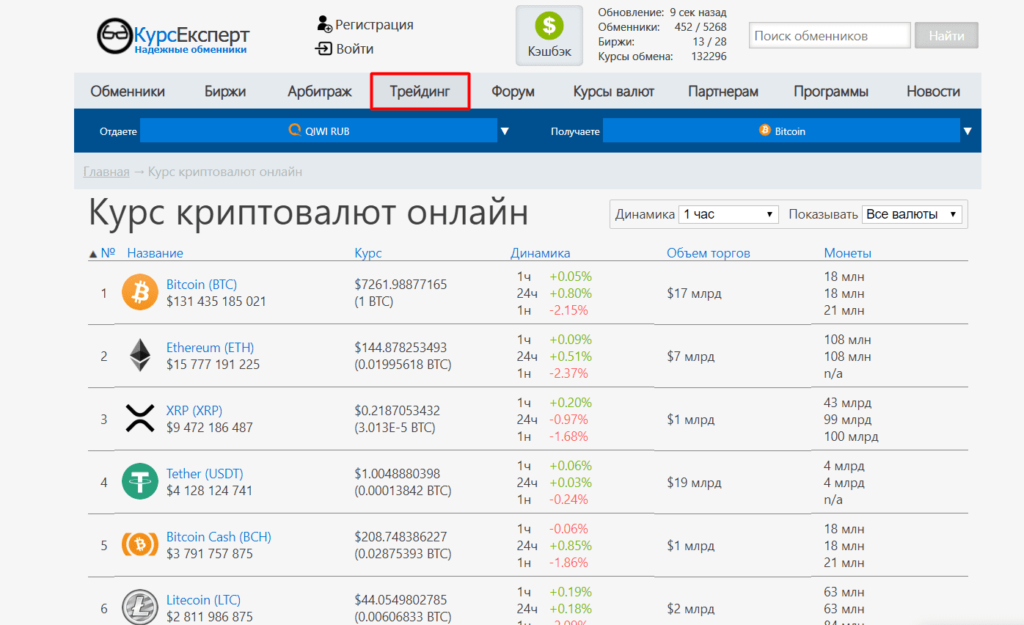
Task: Open the Биржи menu item
Action: pyautogui.click(x=225, y=91)
